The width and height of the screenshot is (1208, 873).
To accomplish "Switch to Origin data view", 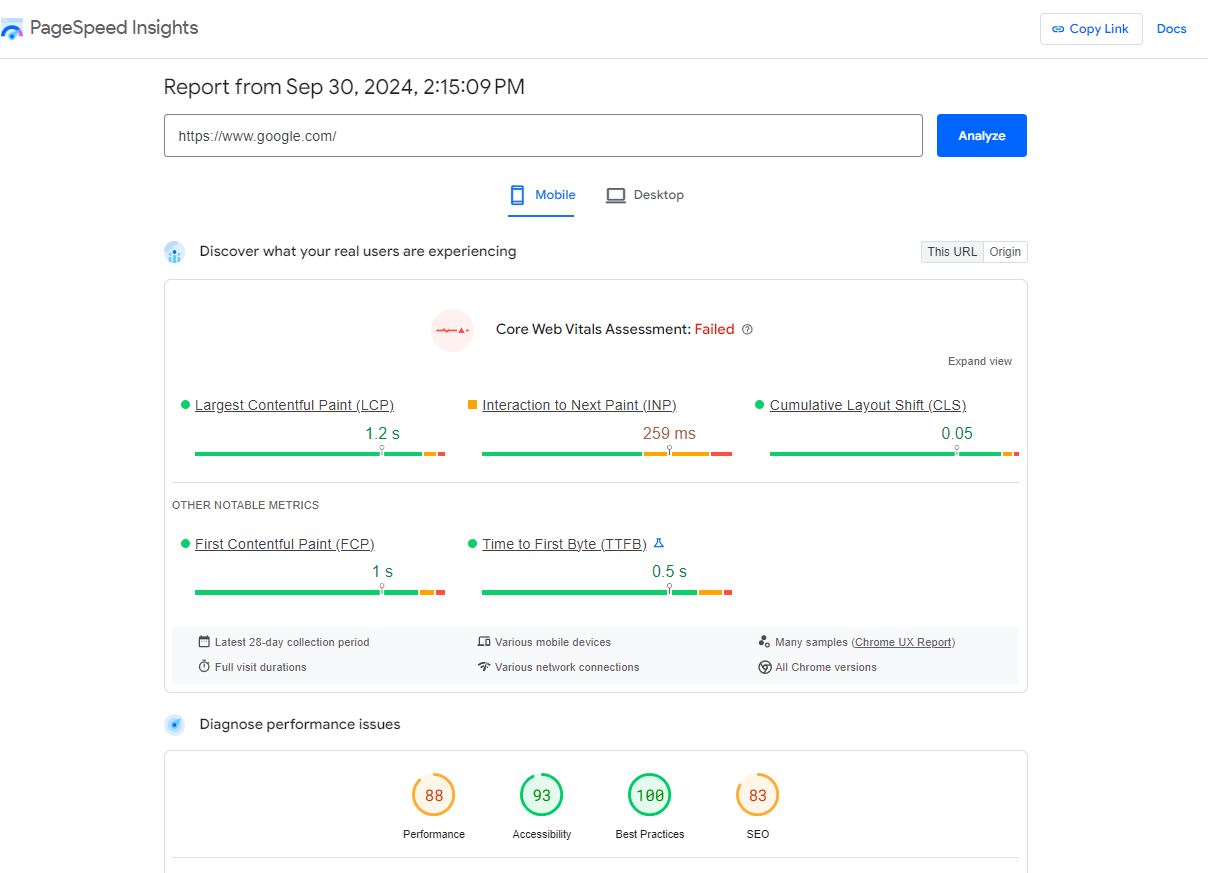I will 1005,252.
